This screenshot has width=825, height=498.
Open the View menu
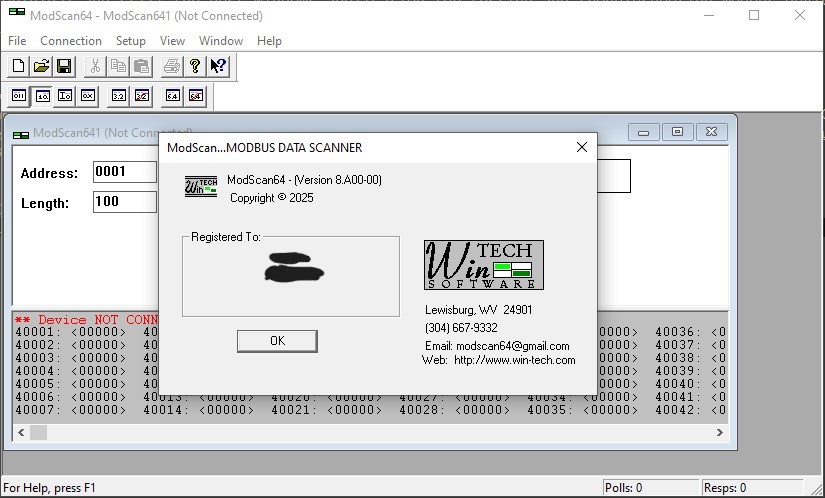point(172,40)
